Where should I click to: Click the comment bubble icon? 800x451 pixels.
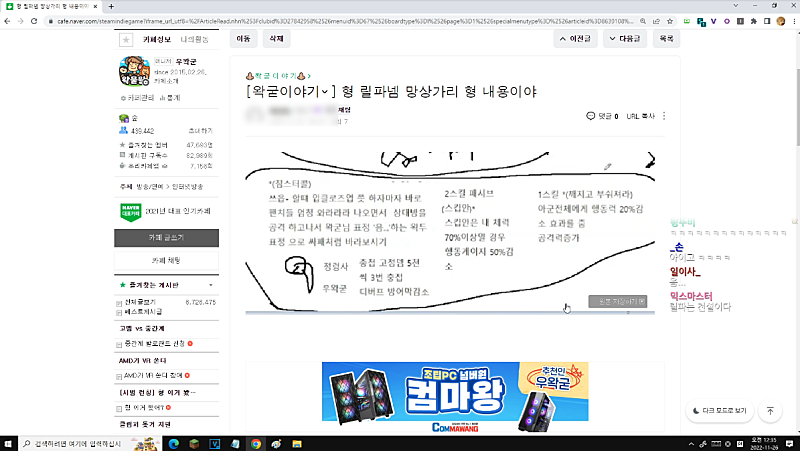point(590,116)
